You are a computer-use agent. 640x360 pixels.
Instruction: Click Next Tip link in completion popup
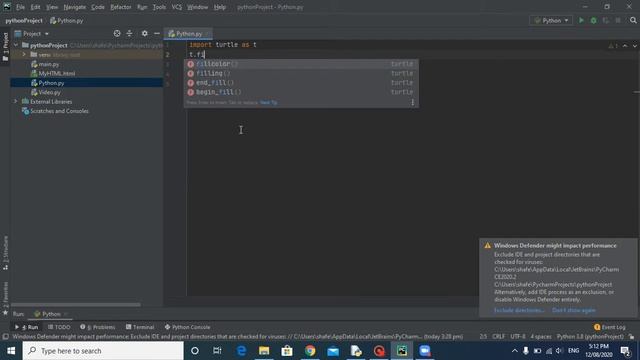point(269,102)
